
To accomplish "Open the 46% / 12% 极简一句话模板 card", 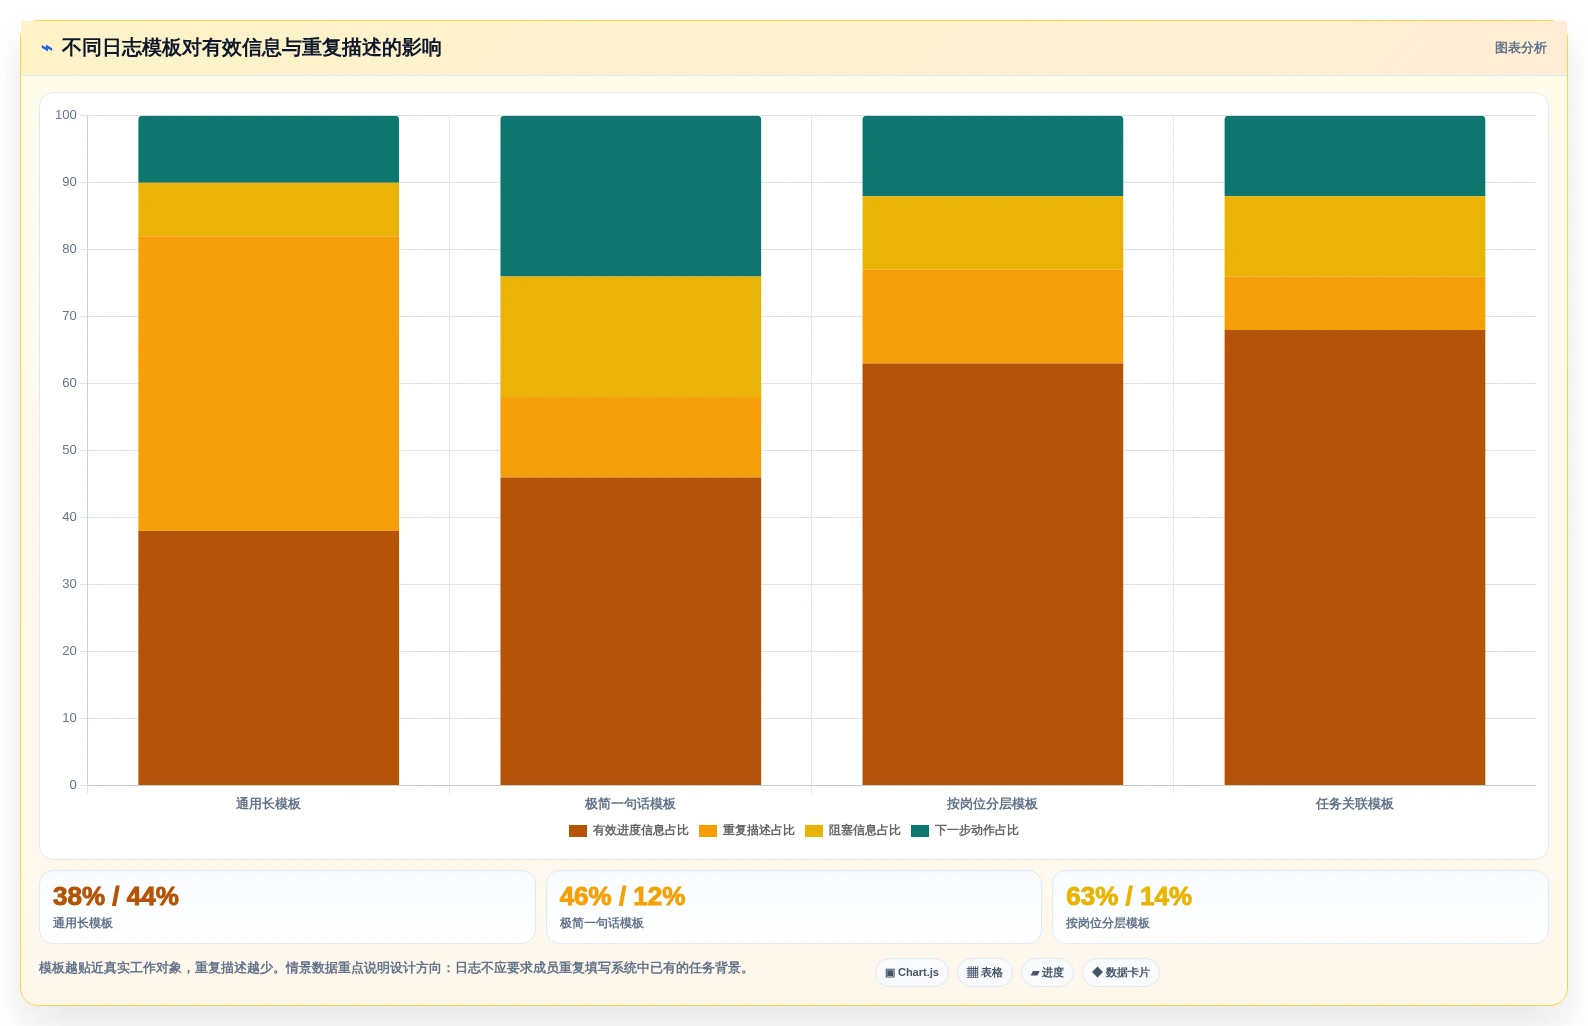I will [x=794, y=907].
